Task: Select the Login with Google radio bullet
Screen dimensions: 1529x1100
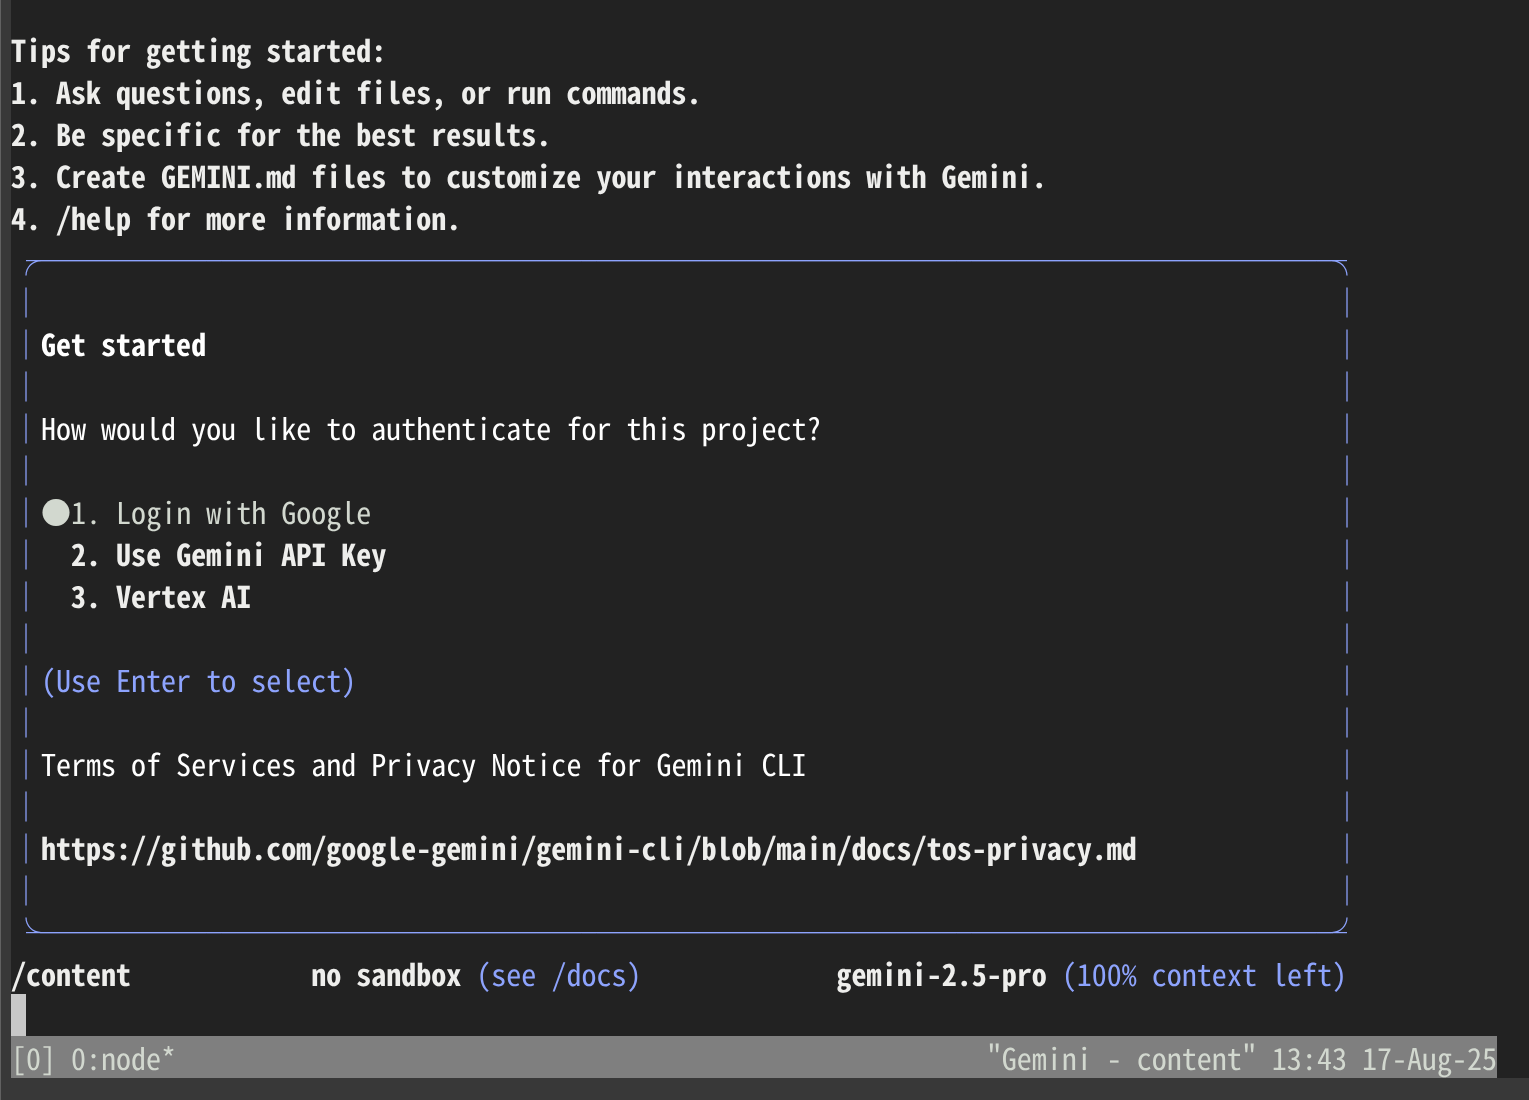Action: [x=55, y=513]
